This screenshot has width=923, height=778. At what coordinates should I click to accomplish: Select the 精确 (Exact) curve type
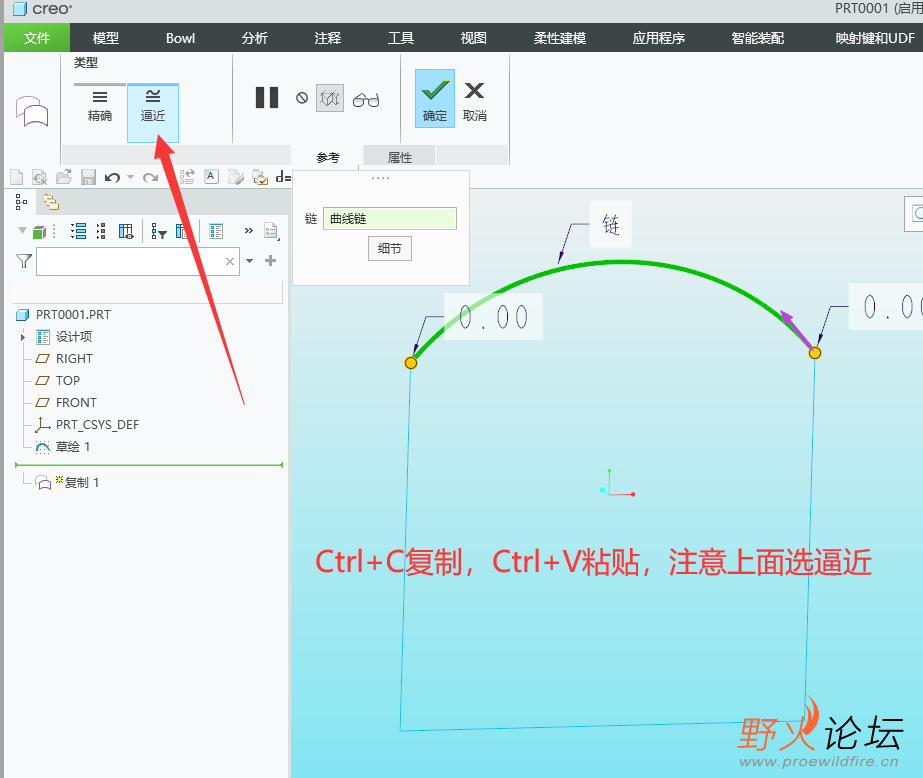coord(99,107)
